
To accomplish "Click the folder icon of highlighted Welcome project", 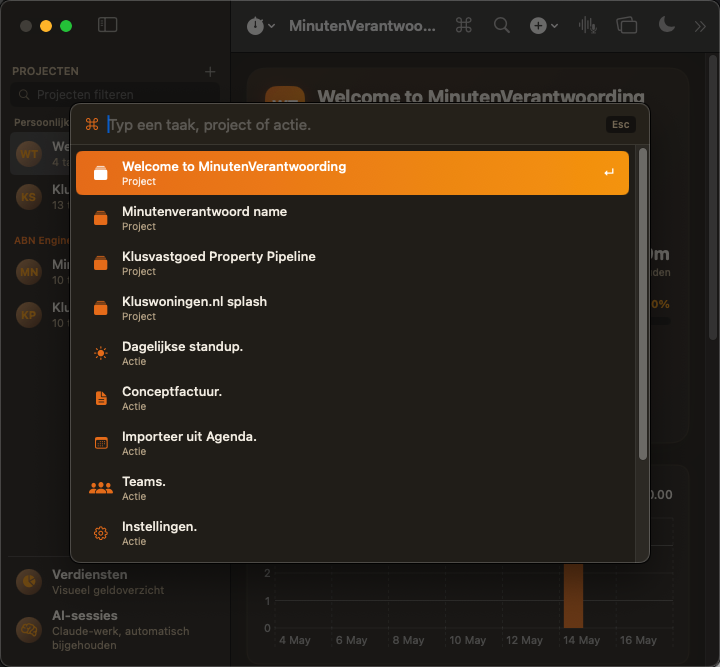I will click(x=101, y=173).
